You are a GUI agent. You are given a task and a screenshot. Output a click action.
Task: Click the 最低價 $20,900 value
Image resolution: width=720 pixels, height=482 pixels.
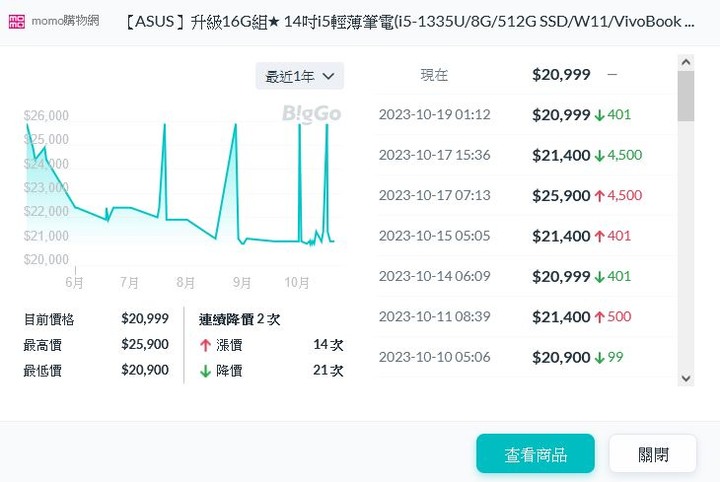click(145, 370)
